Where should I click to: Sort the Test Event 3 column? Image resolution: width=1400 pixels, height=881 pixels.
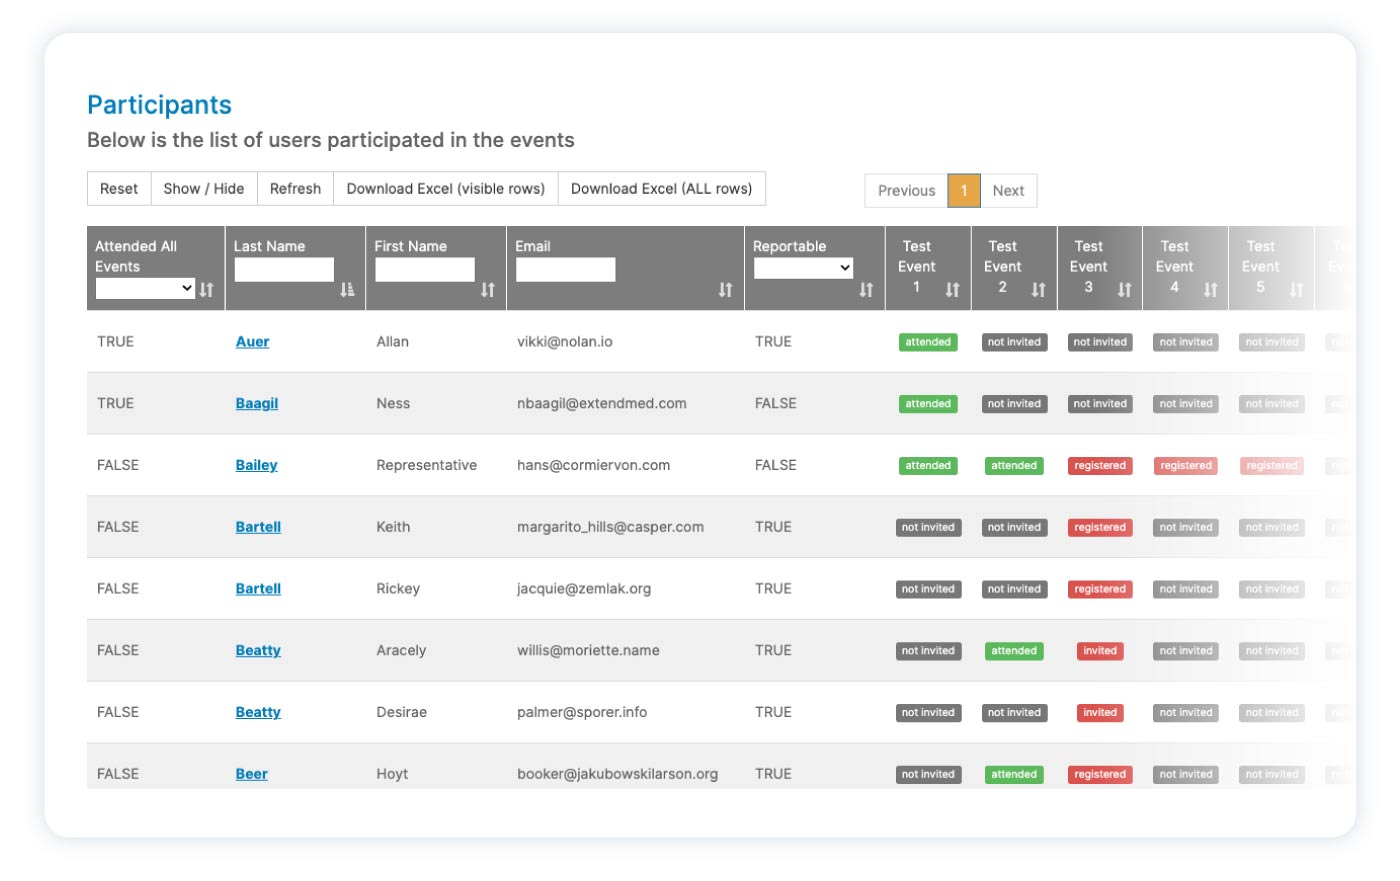[1124, 290]
